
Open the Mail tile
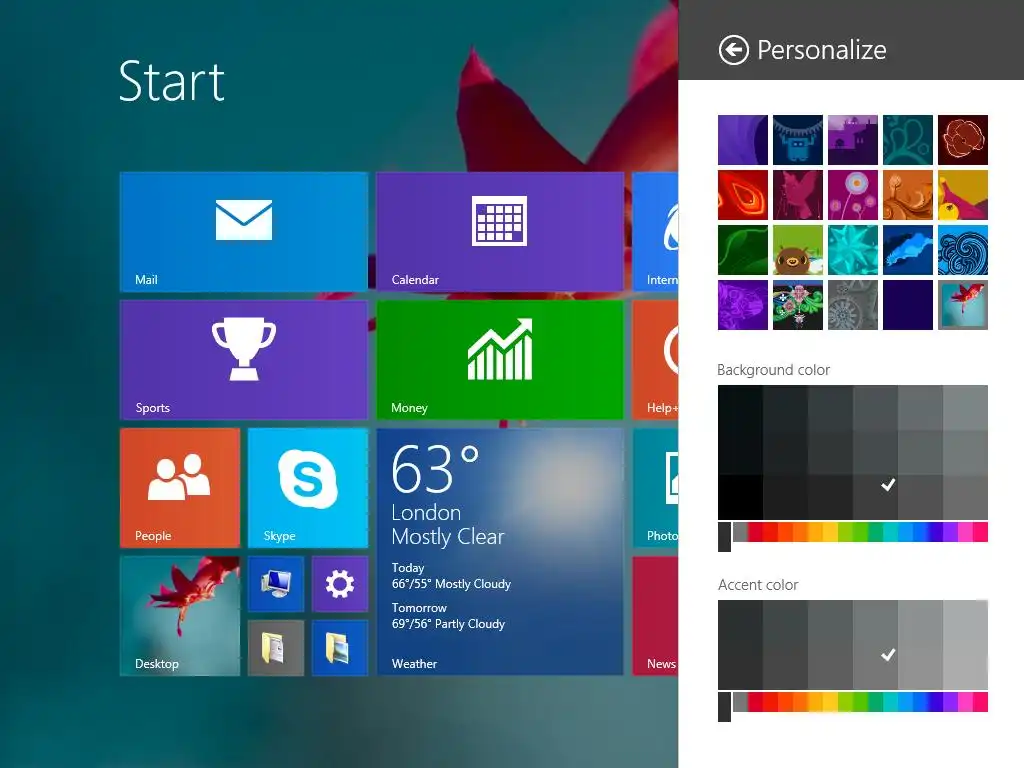[244, 232]
